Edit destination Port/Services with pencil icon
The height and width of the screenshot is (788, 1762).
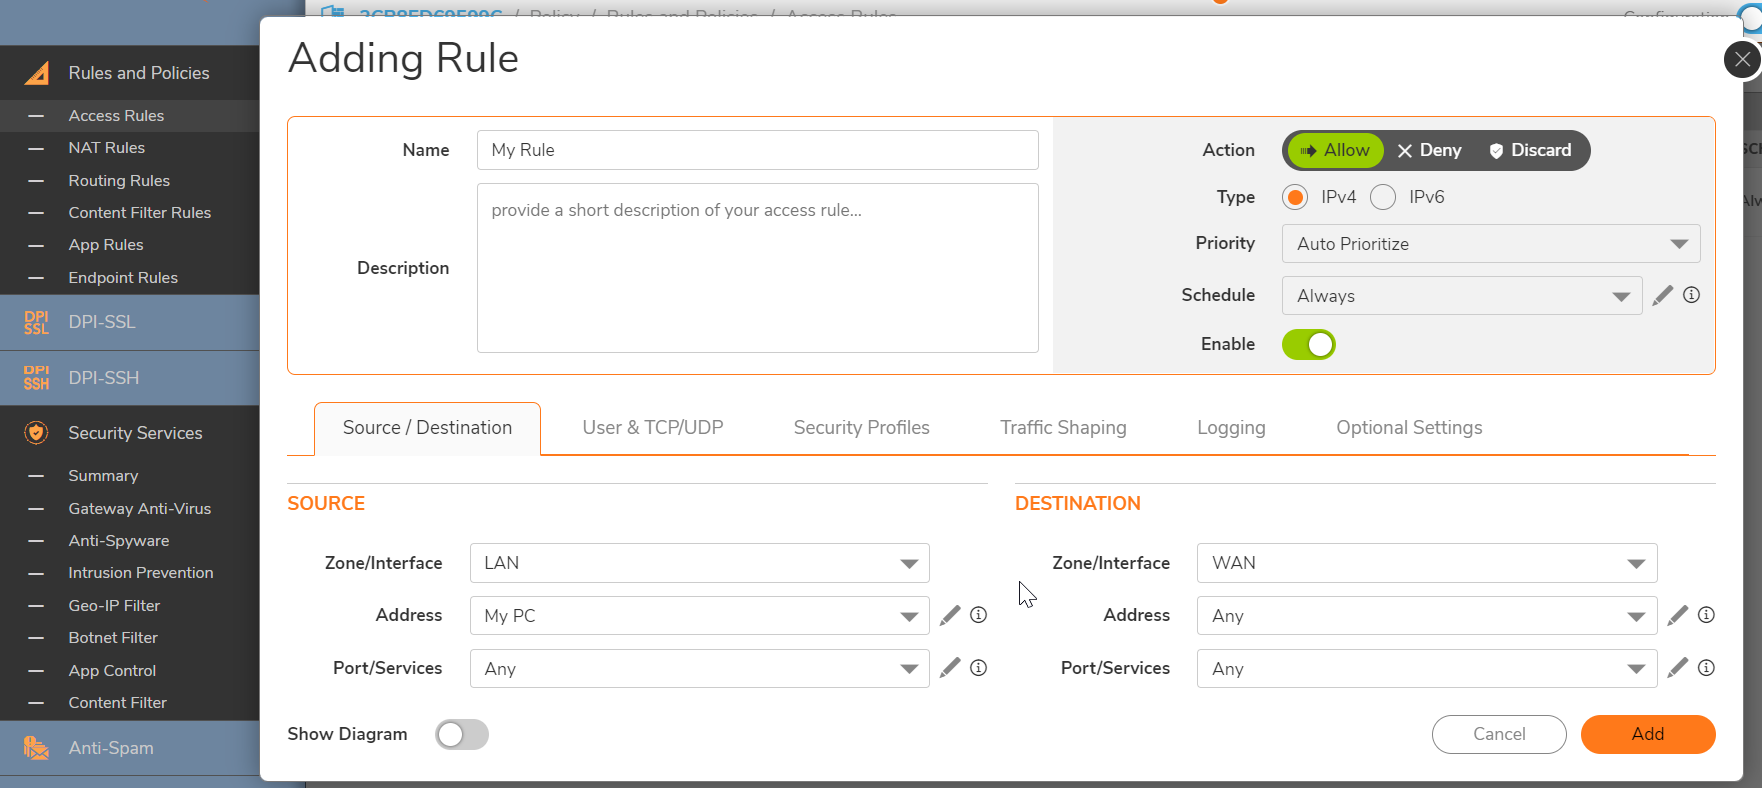pos(1677,668)
